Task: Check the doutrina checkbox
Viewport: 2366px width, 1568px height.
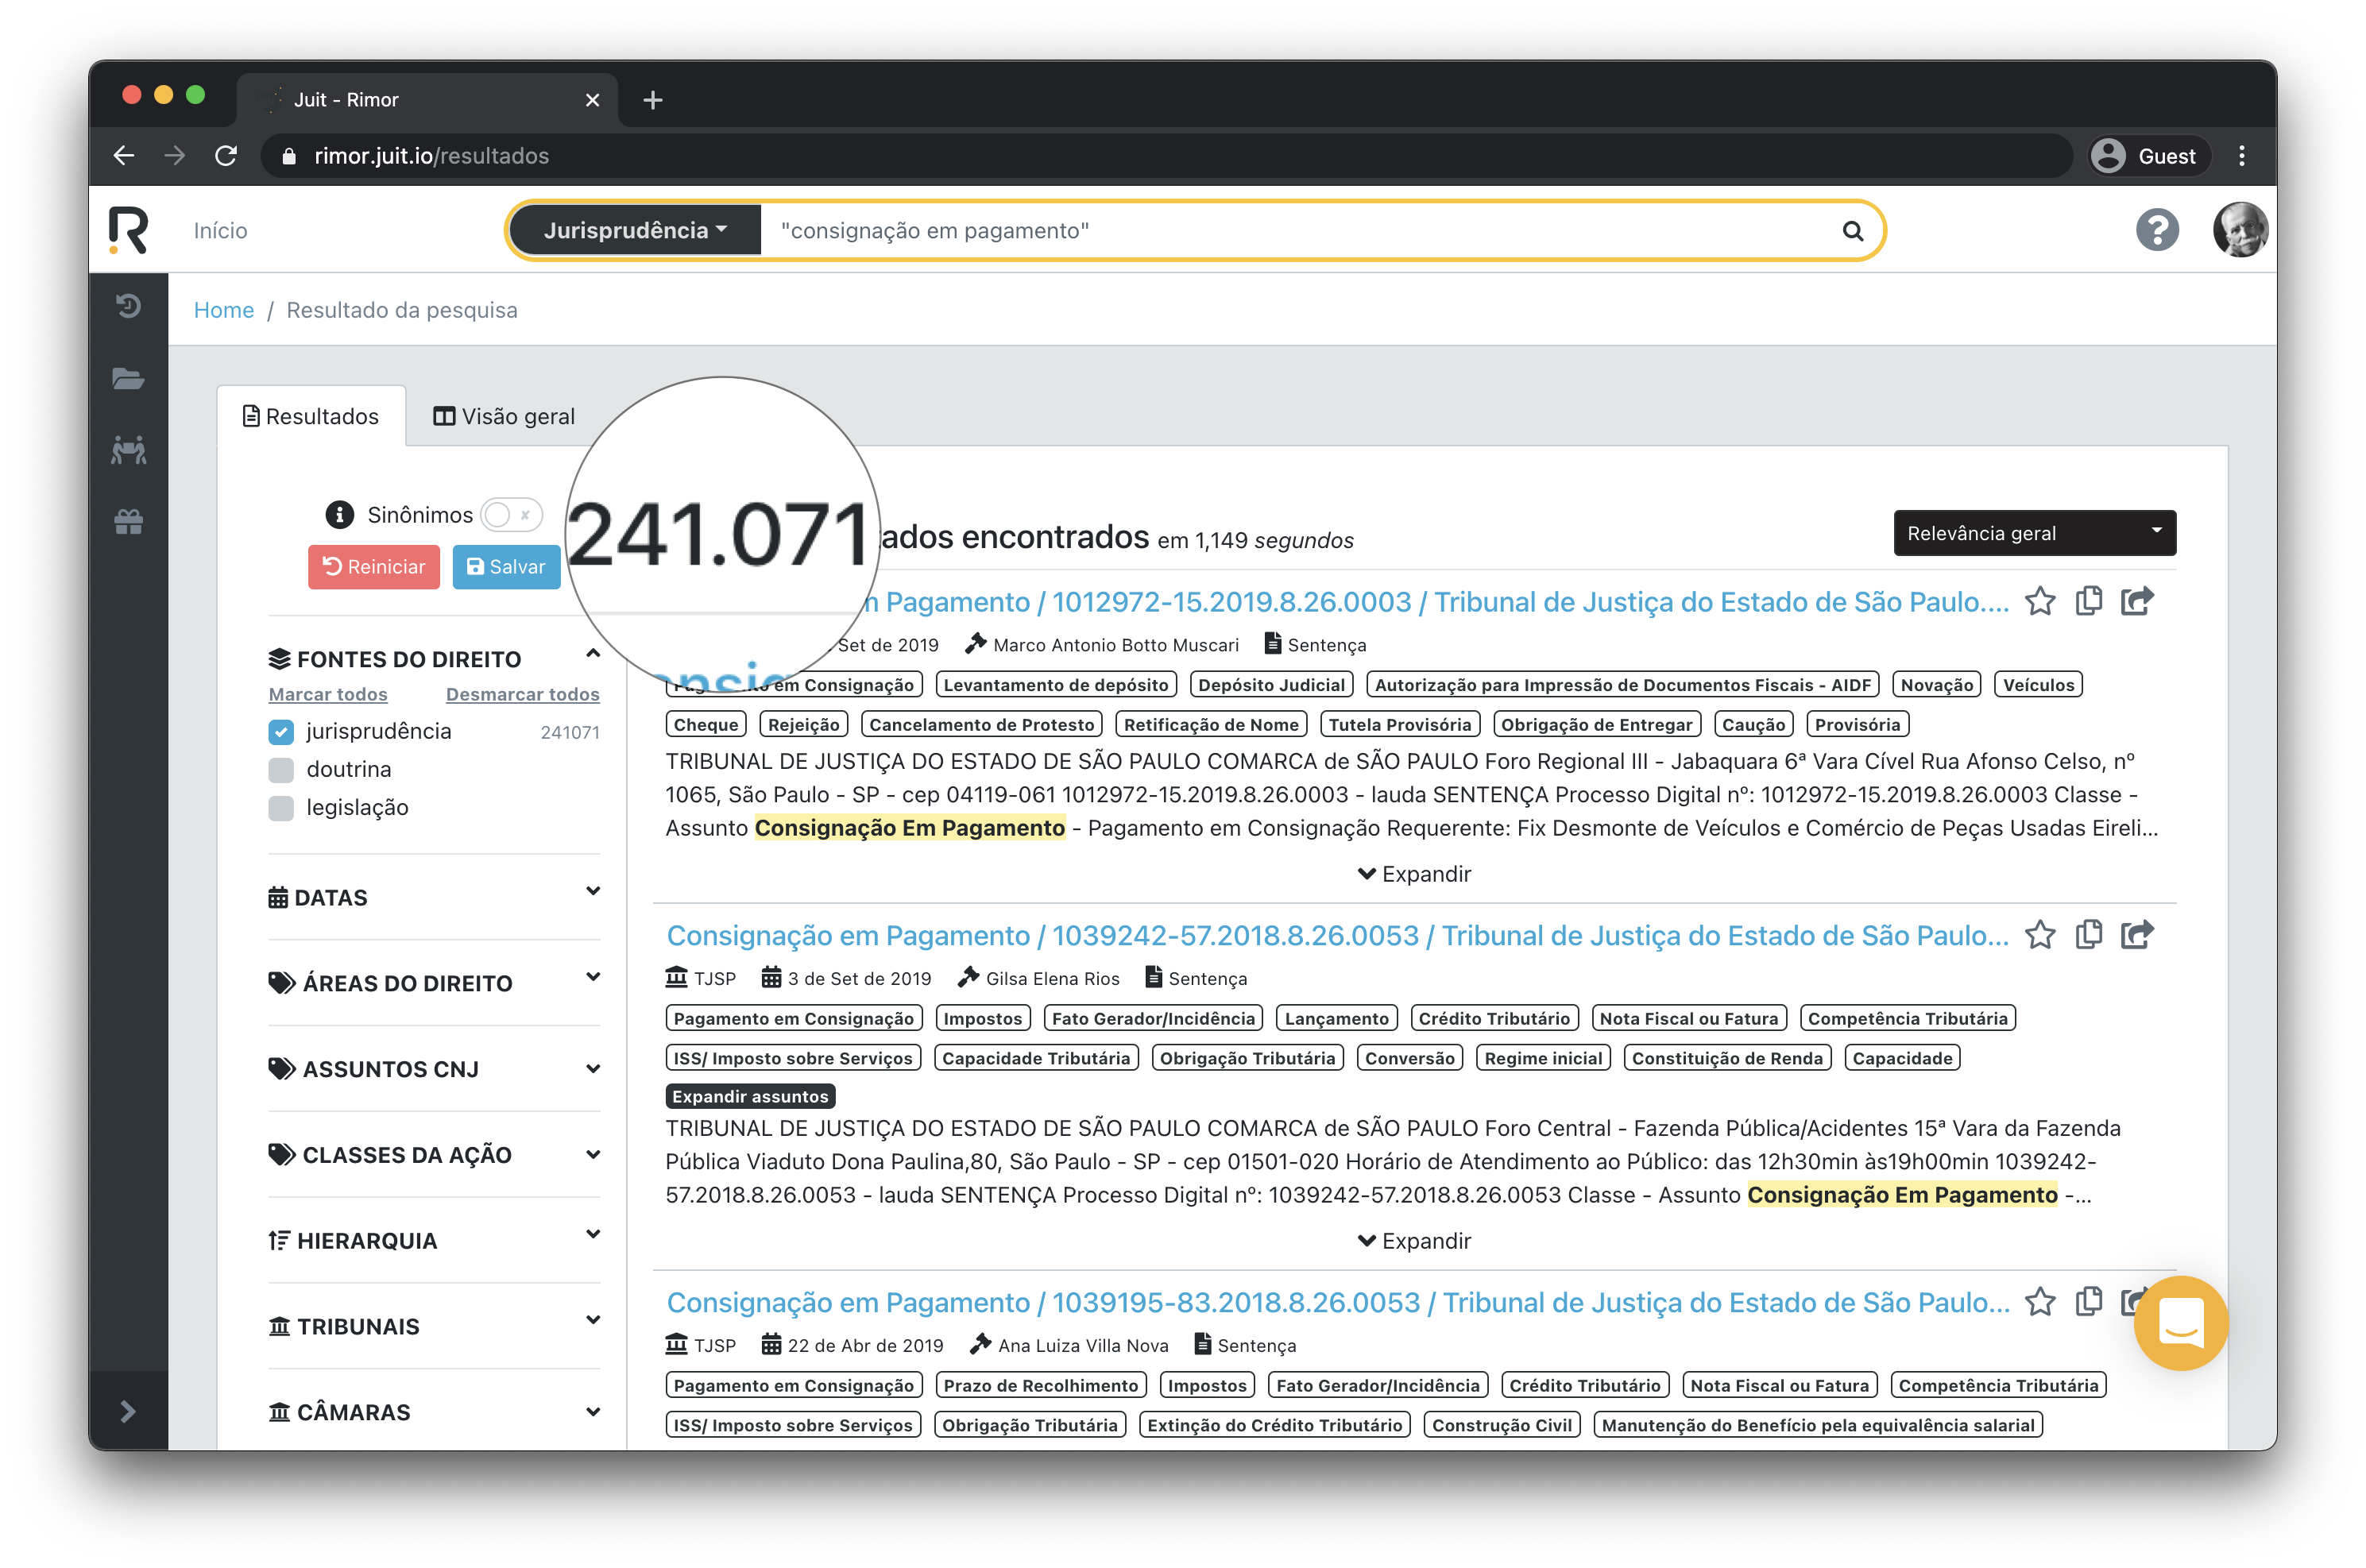Action: (280, 769)
